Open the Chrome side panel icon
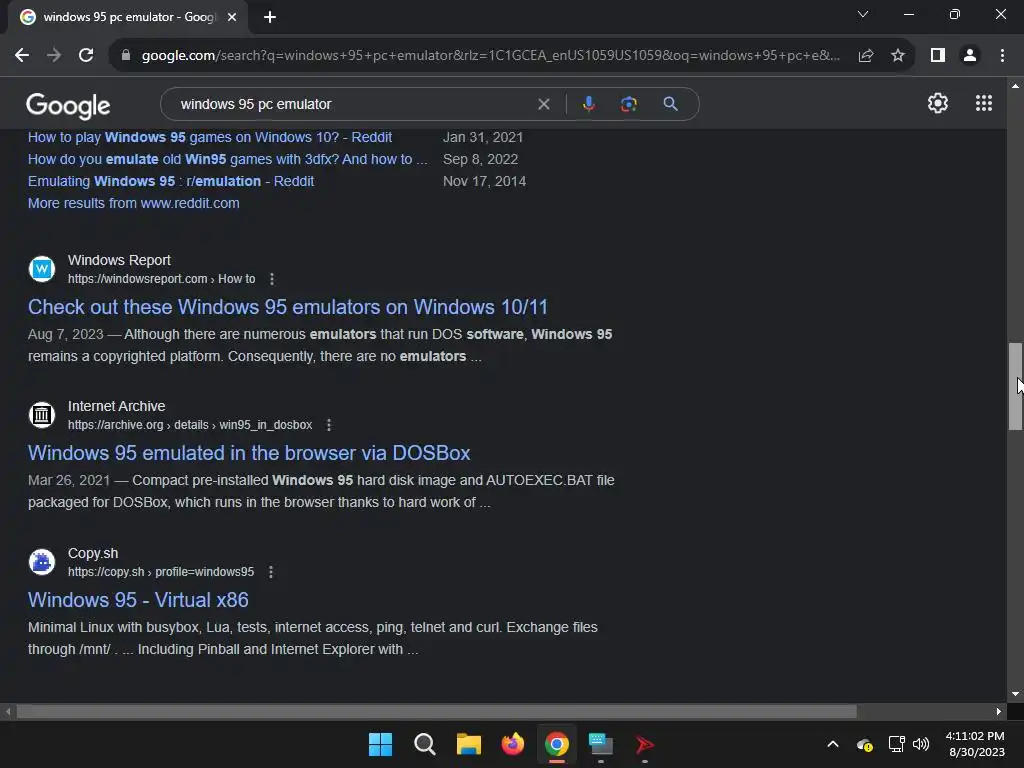This screenshot has height=768, width=1024. click(938, 56)
